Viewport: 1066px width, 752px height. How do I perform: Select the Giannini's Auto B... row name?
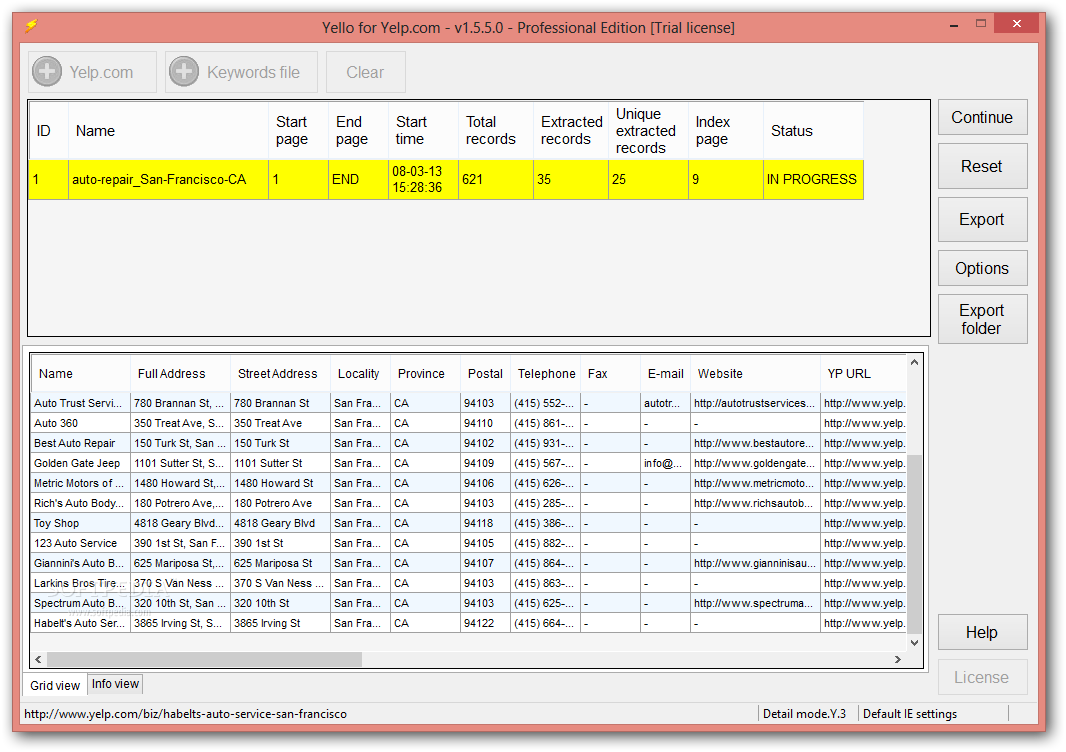point(80,564)
